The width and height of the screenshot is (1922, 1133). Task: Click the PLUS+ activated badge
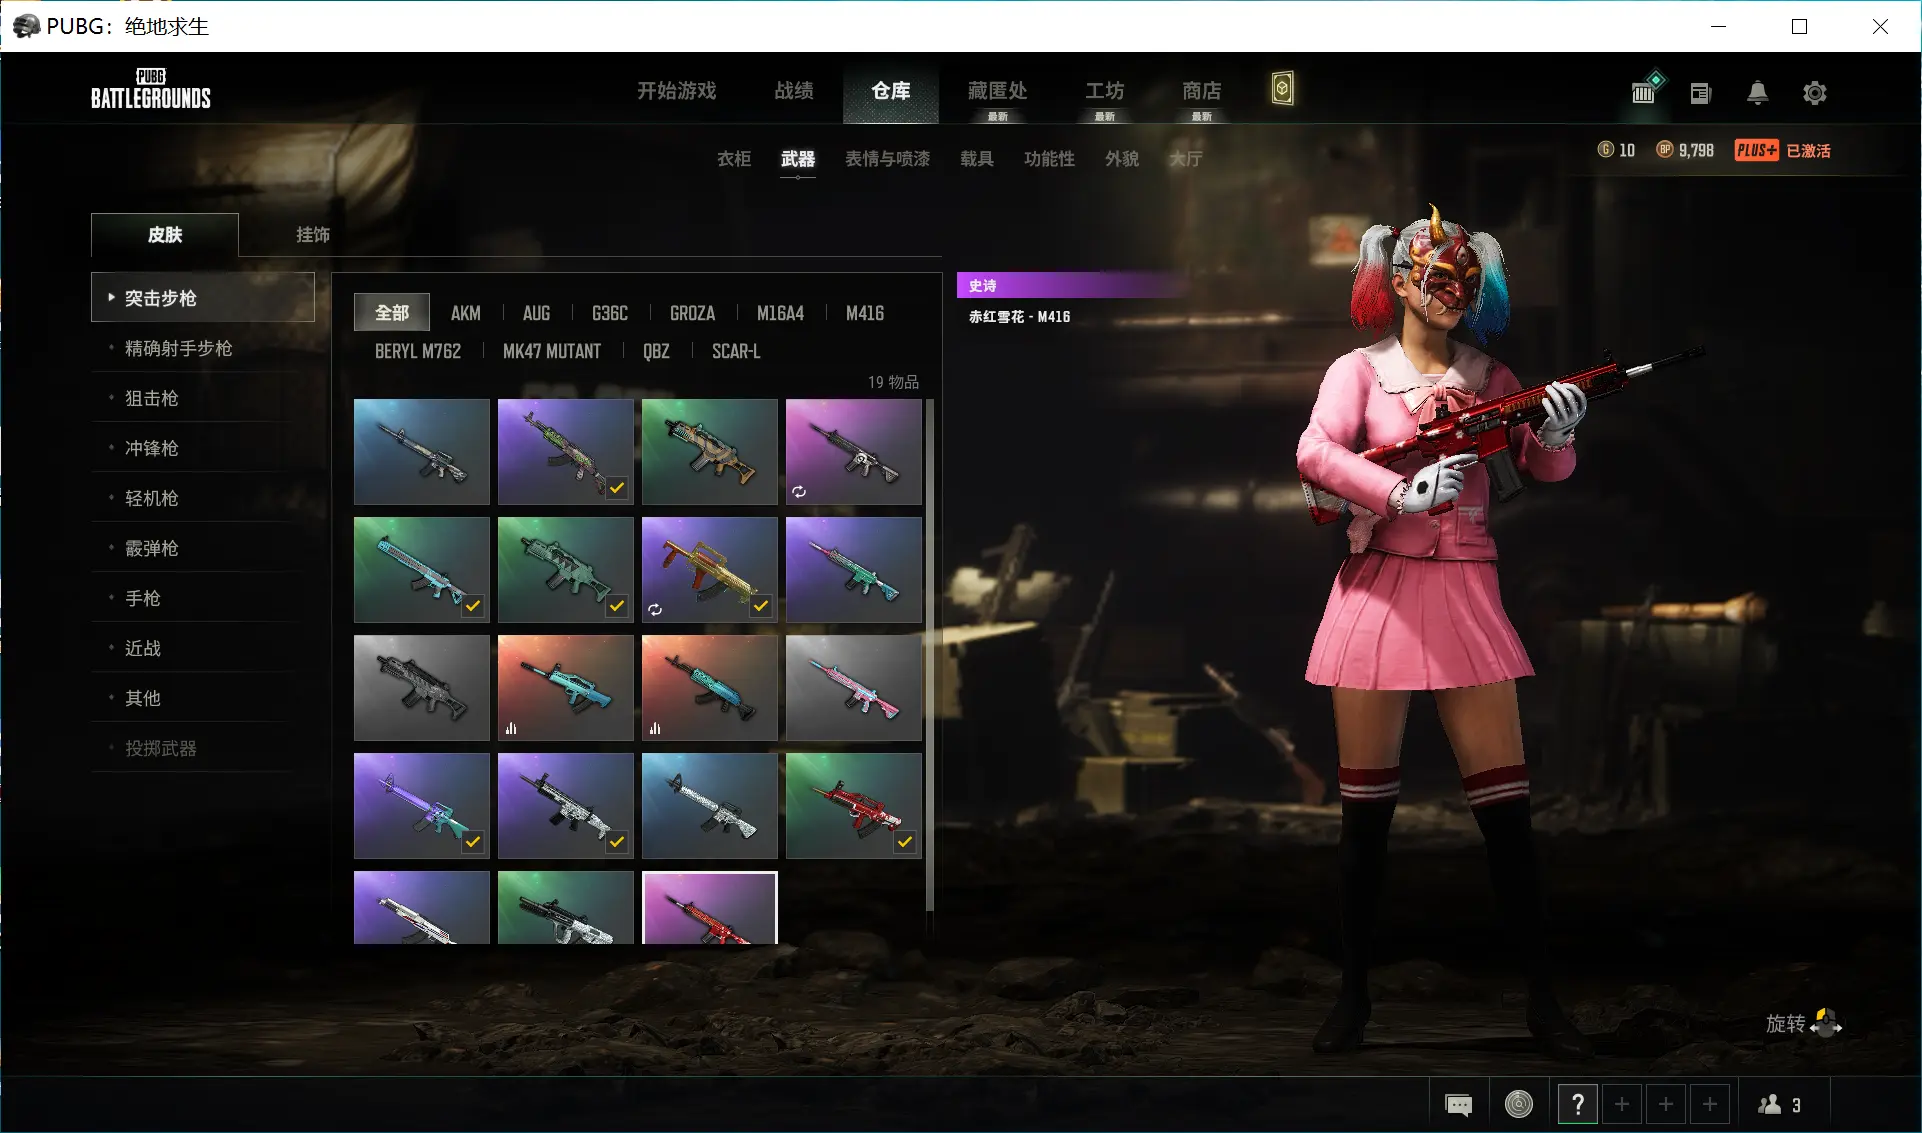(x=1782, y=150)
